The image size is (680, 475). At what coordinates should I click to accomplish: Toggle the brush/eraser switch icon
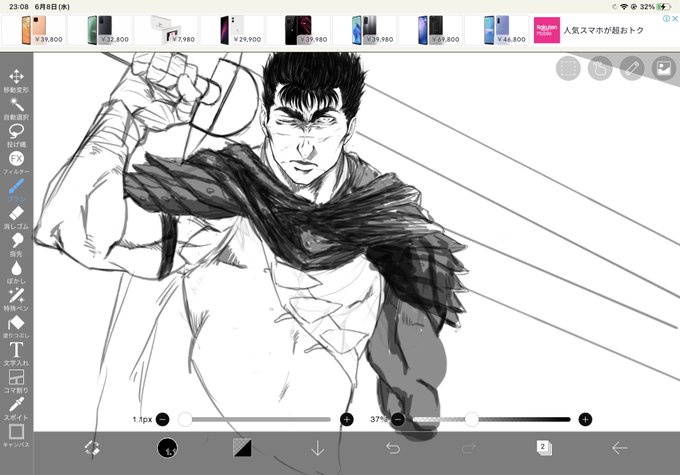pyautogui.click(x=92, y=448)
